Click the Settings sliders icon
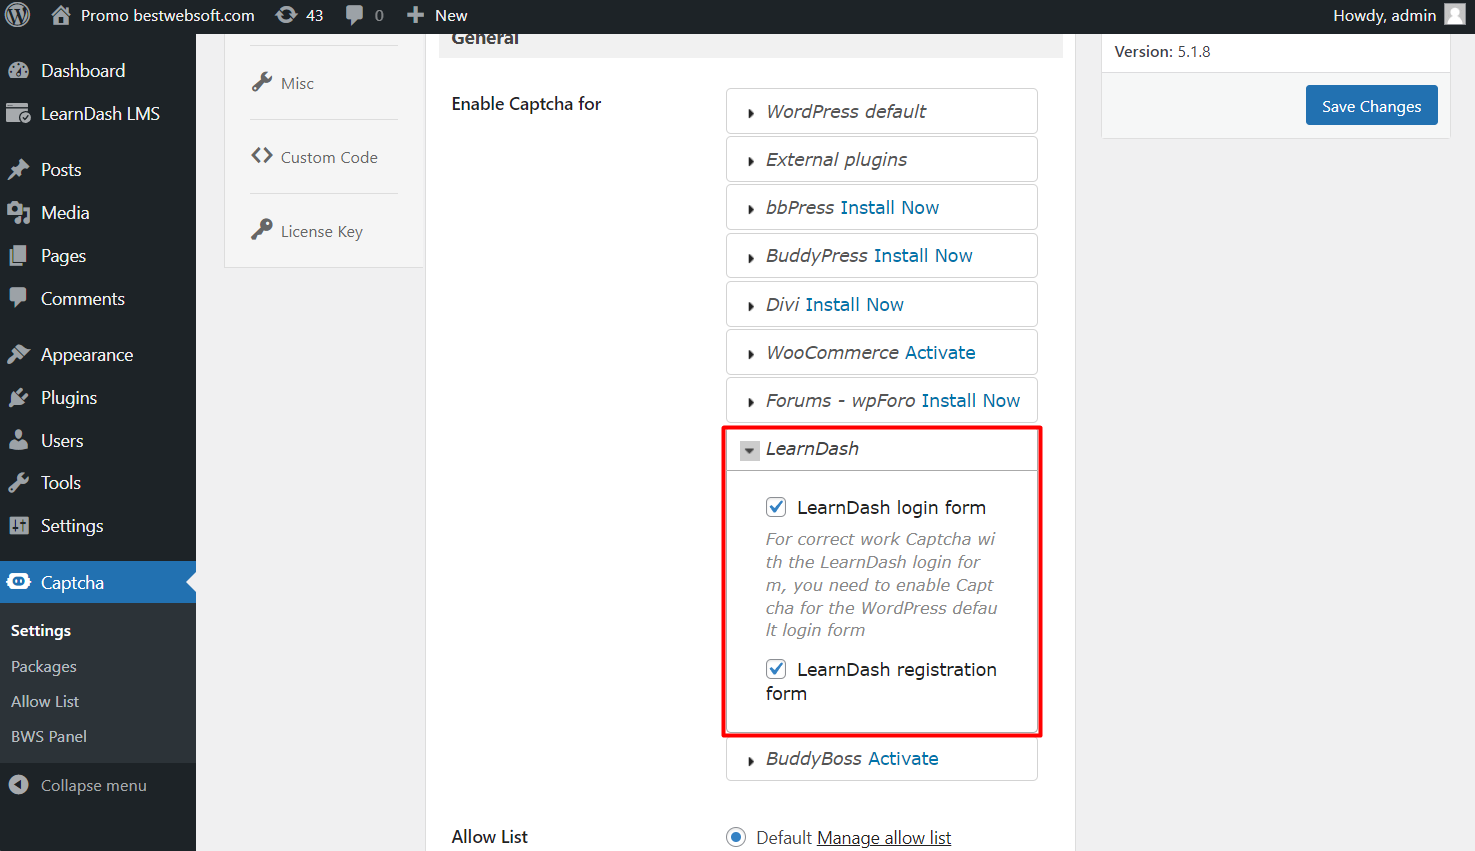 tap(18, 526)
